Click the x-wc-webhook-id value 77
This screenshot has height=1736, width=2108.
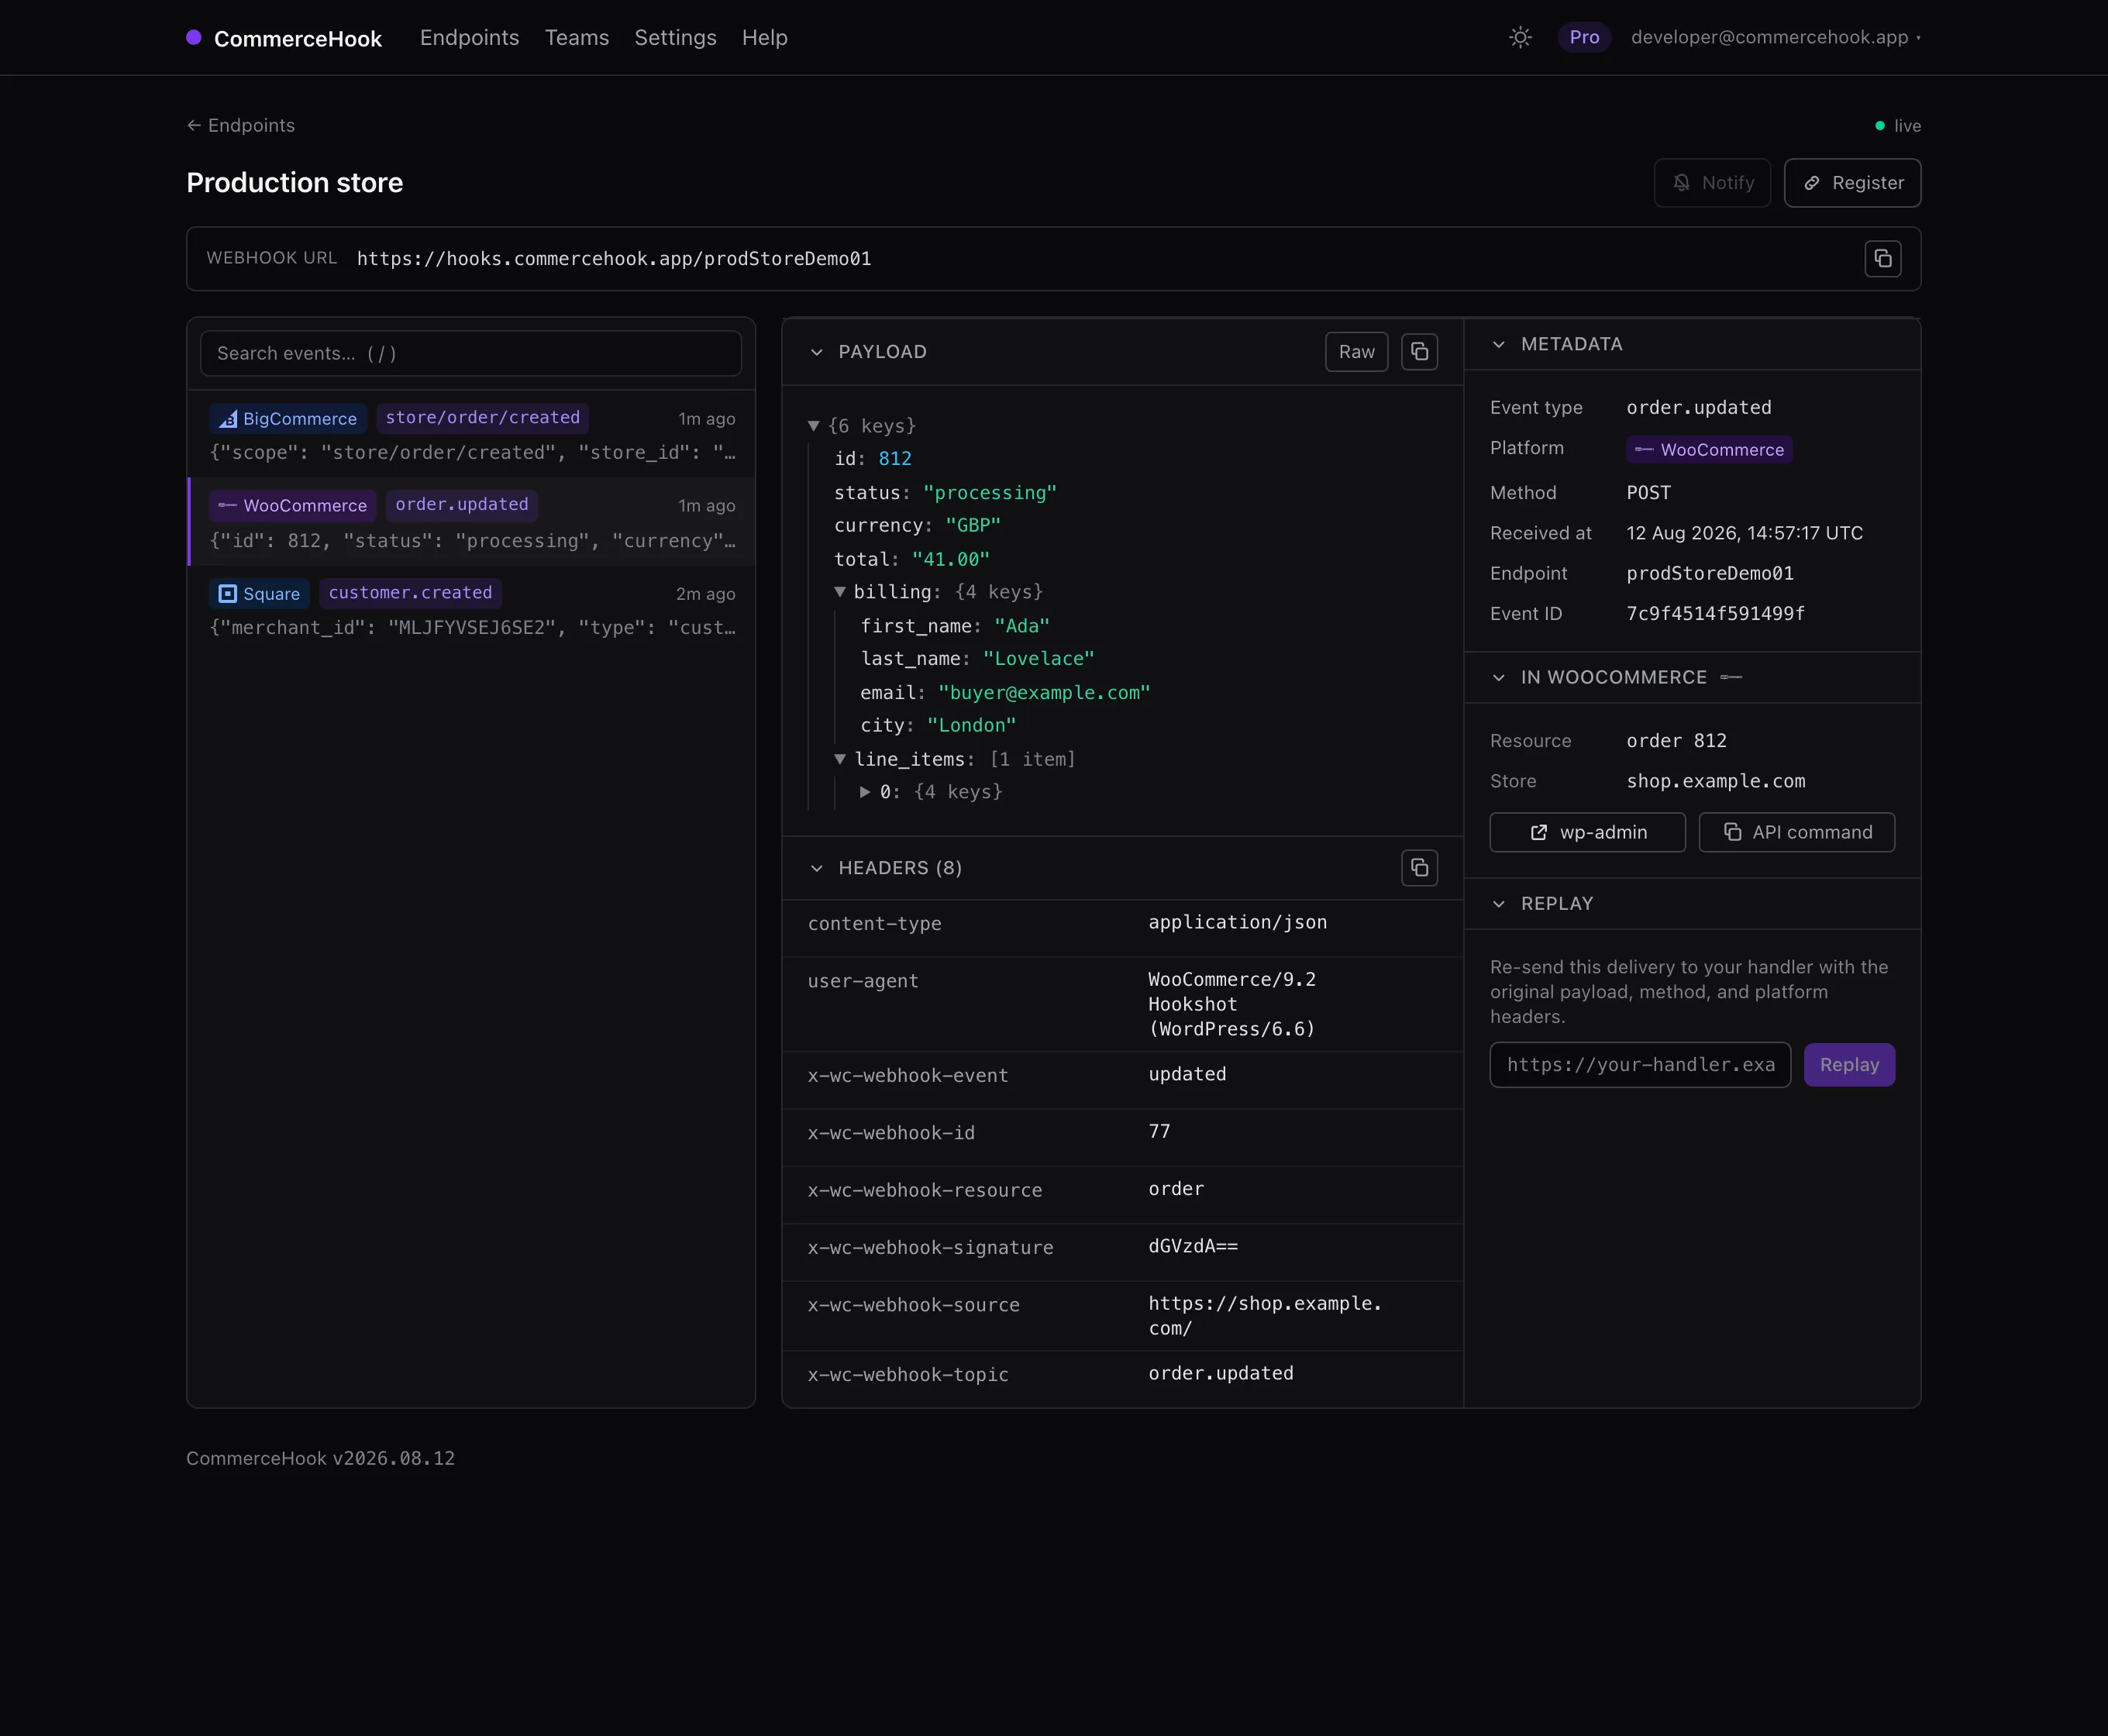click(x=1159, y=1132)
